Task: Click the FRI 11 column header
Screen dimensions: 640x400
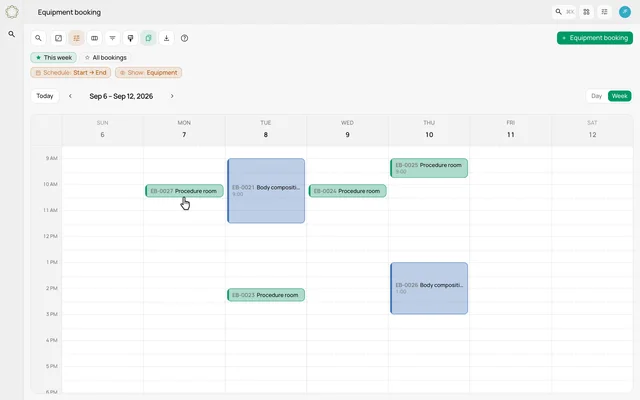Action: point(511,129)
